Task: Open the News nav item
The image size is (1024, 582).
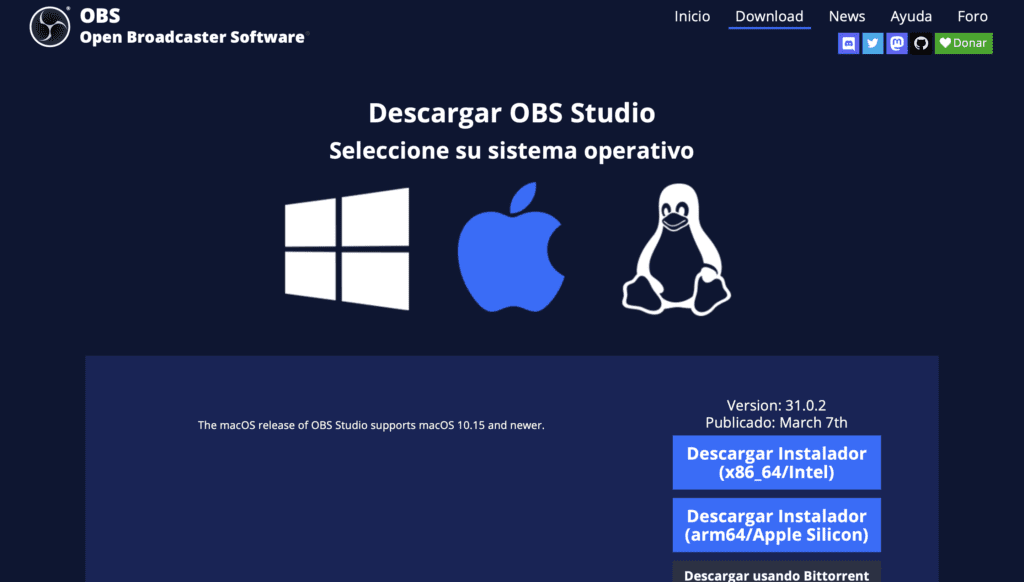Action: tap(847, 16)
